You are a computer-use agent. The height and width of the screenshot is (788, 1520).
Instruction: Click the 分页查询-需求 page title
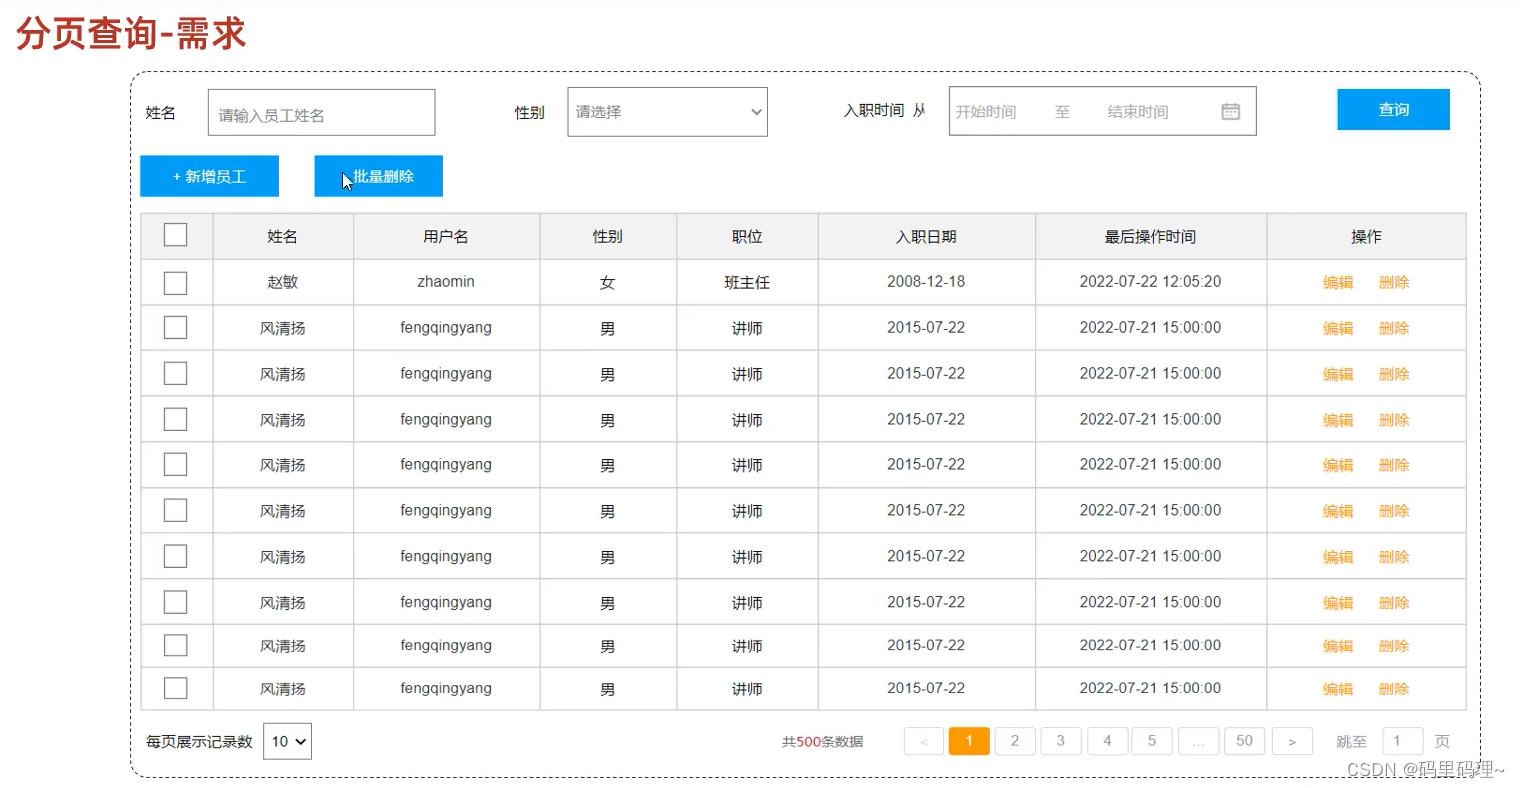131,33
